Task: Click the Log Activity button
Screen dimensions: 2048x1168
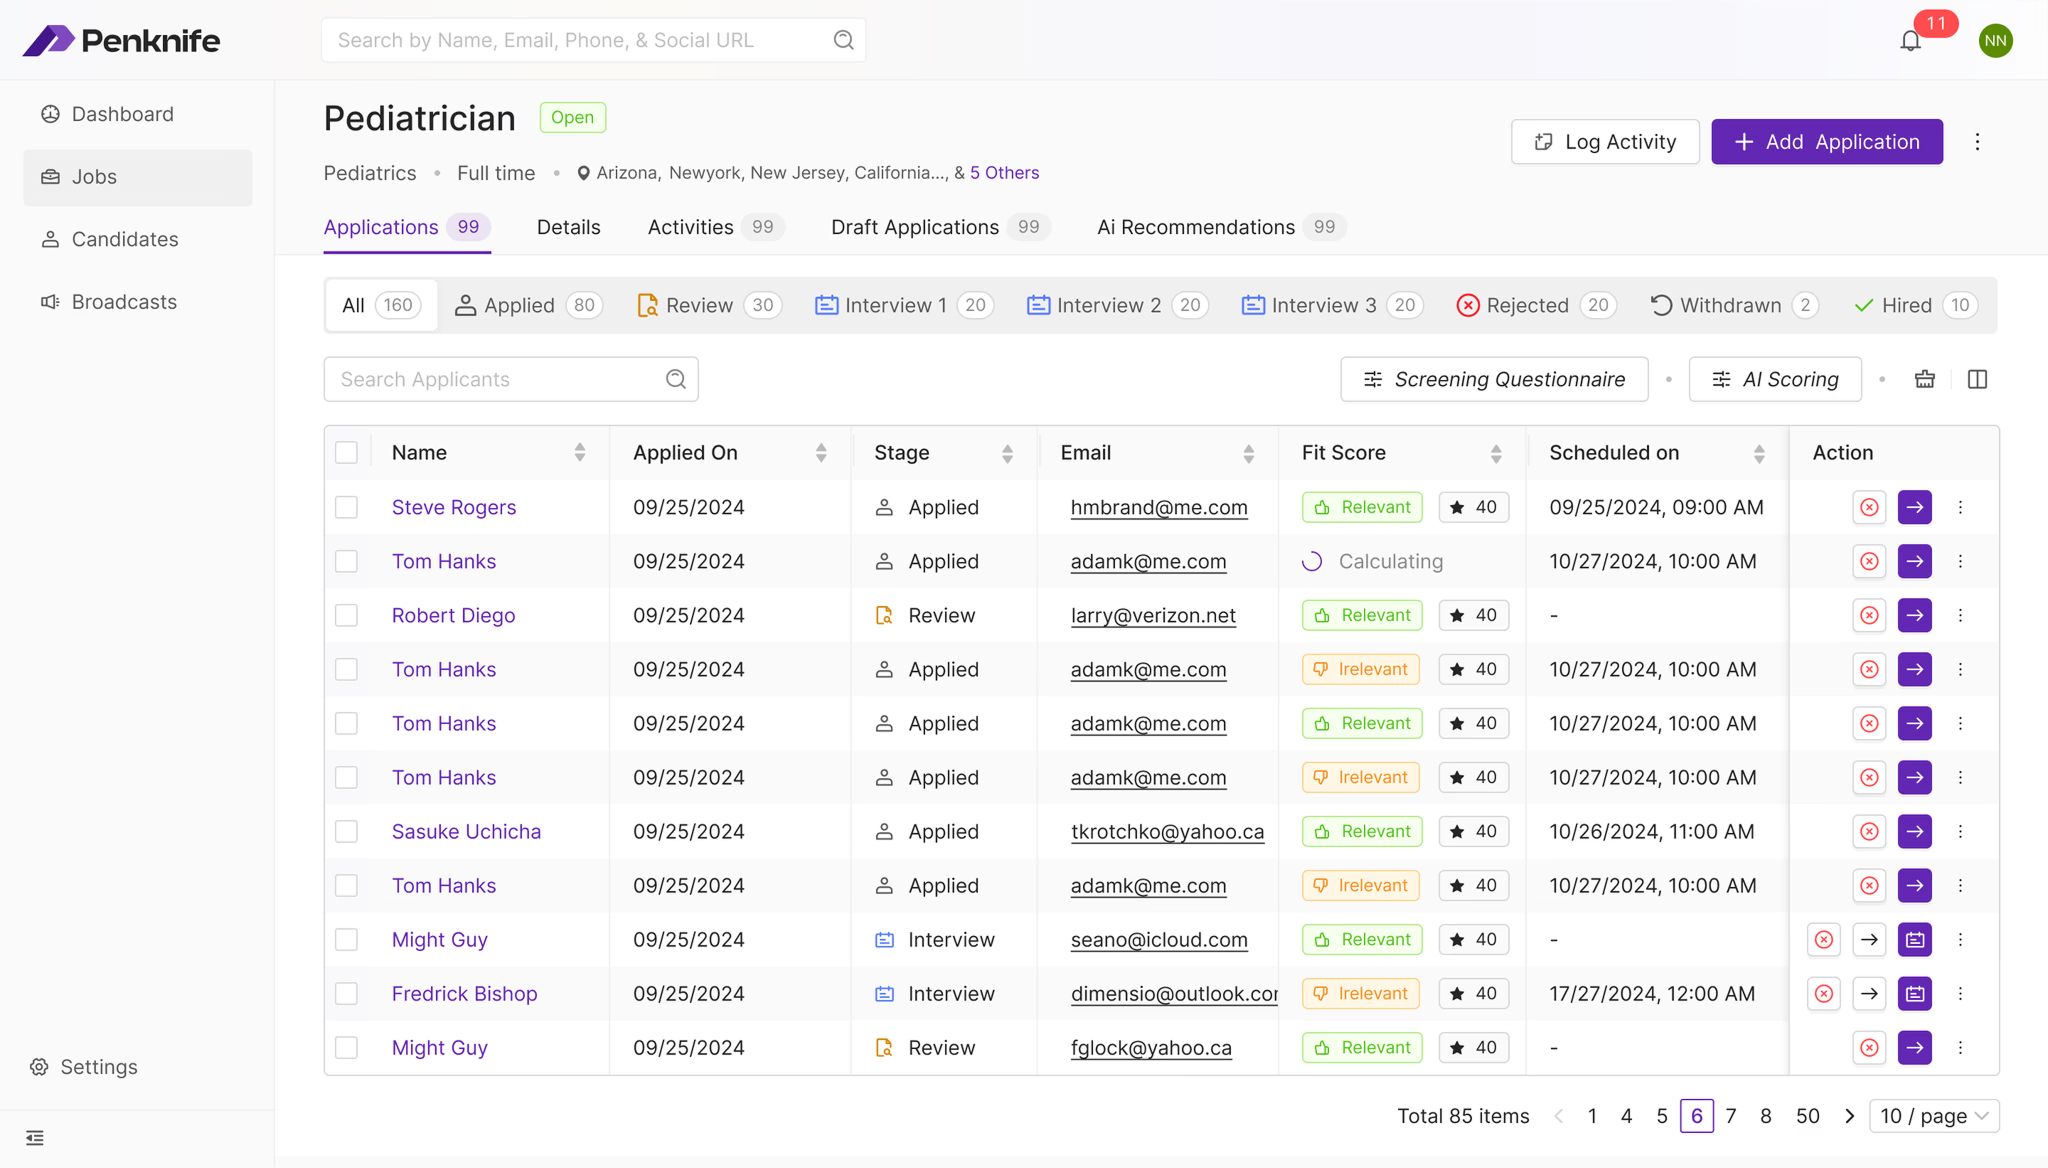Action: pyautogui.click(x=1604, y=142)
